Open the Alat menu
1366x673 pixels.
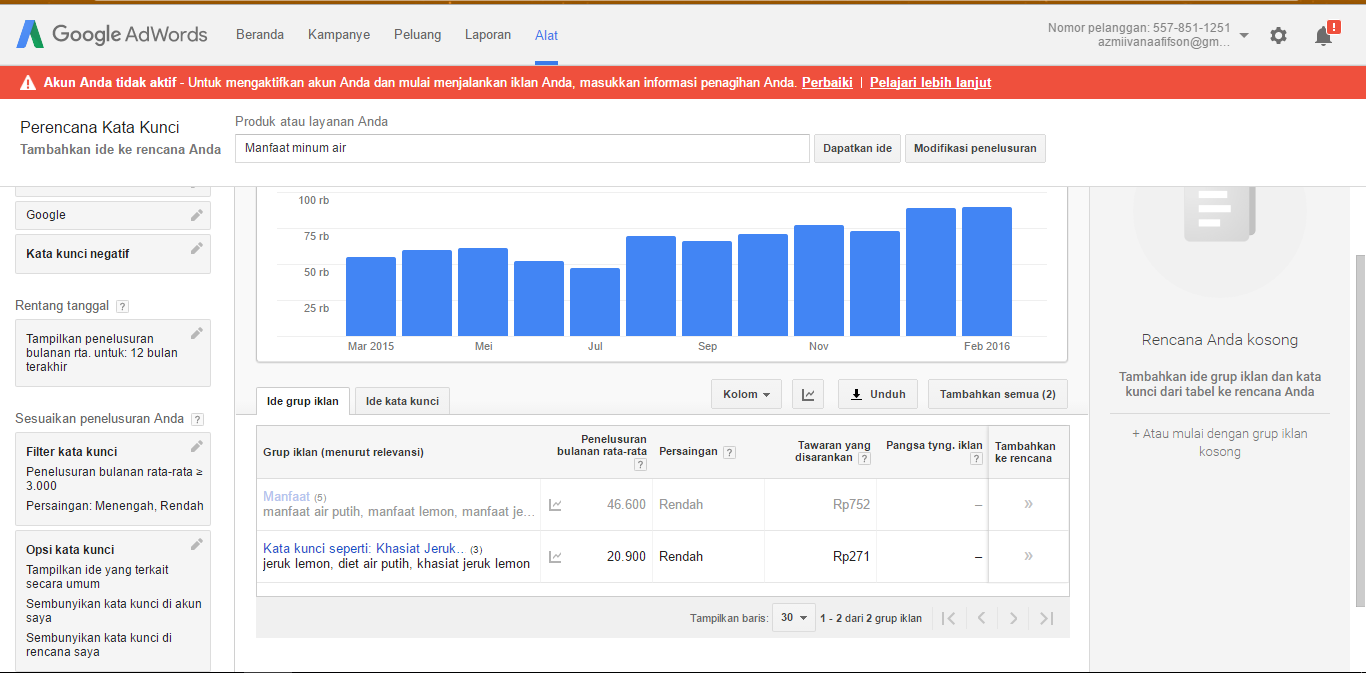[547, 35]
